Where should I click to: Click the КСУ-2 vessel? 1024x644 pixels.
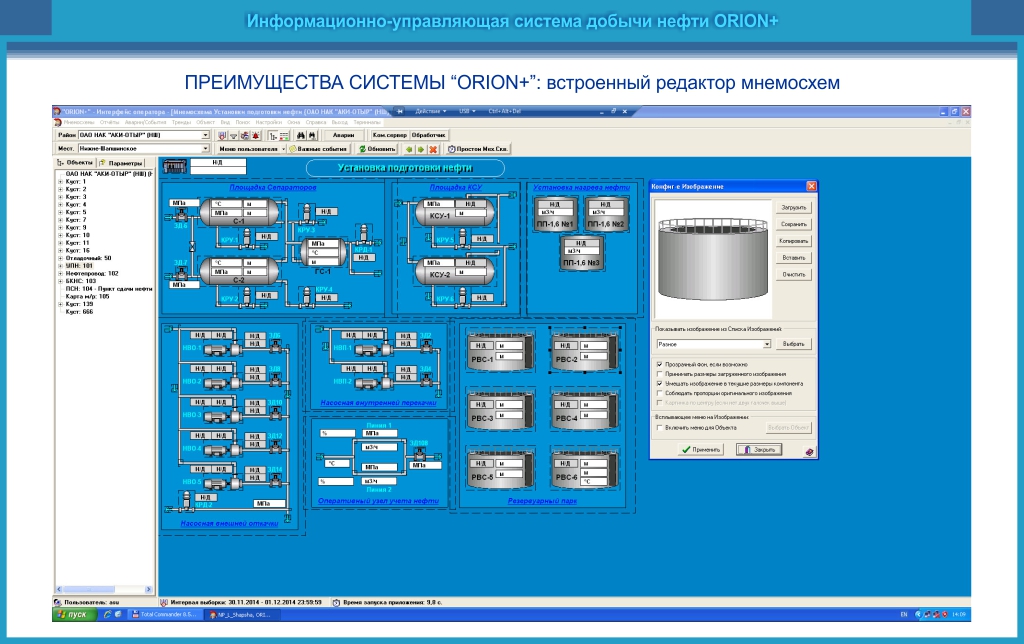point(455,271)
